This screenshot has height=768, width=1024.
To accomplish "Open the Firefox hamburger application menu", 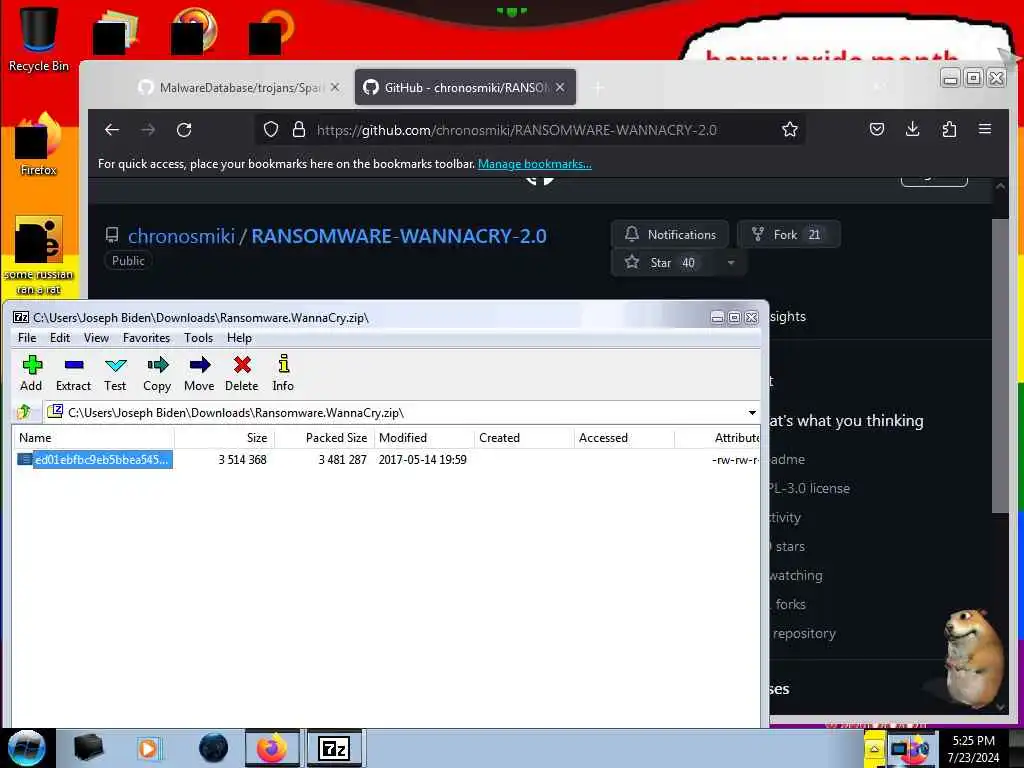I will [985, 129].
